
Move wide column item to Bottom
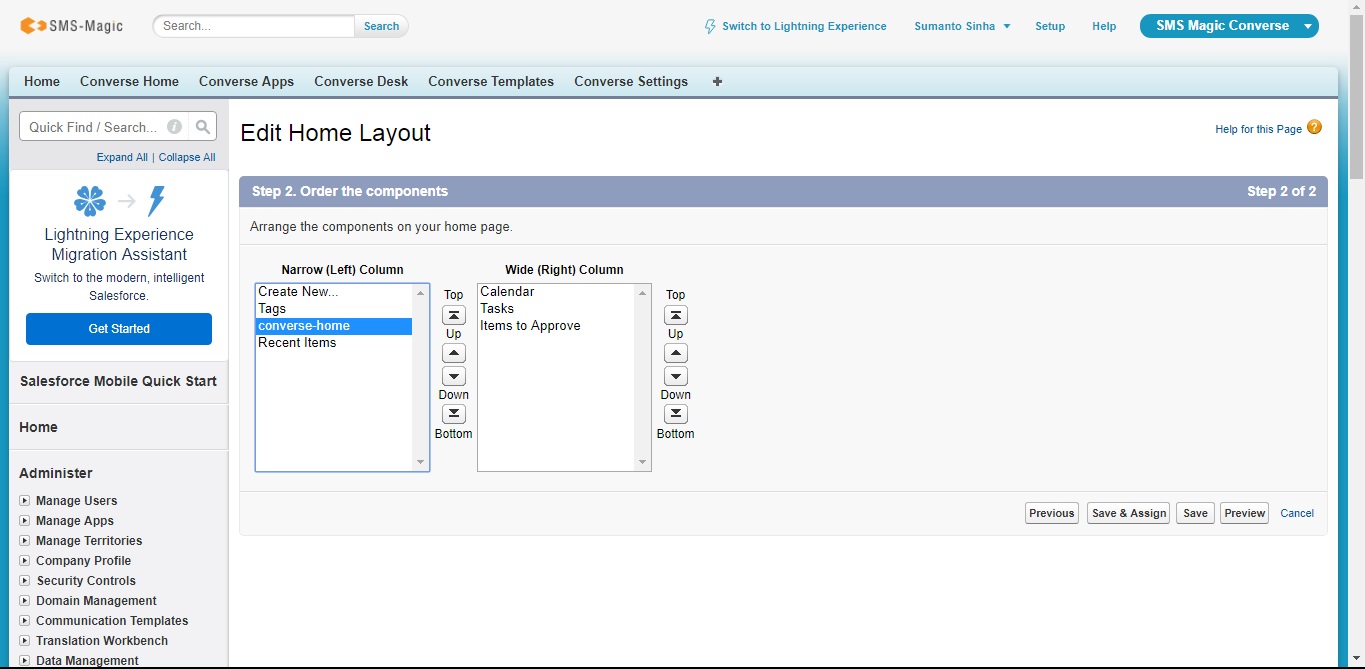click(x=676, y=414)
